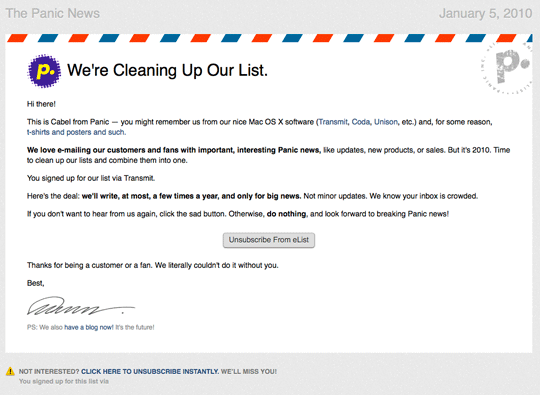Click the yellow warning triangle icon
This screenshot has width=540, height=395.
[x=10, y=371]
